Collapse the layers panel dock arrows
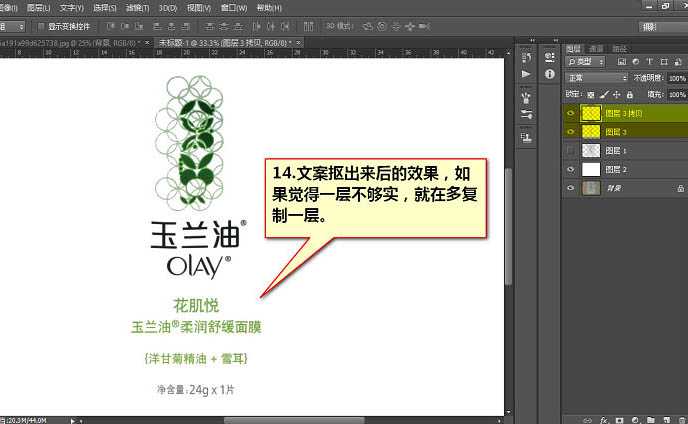 555,40
